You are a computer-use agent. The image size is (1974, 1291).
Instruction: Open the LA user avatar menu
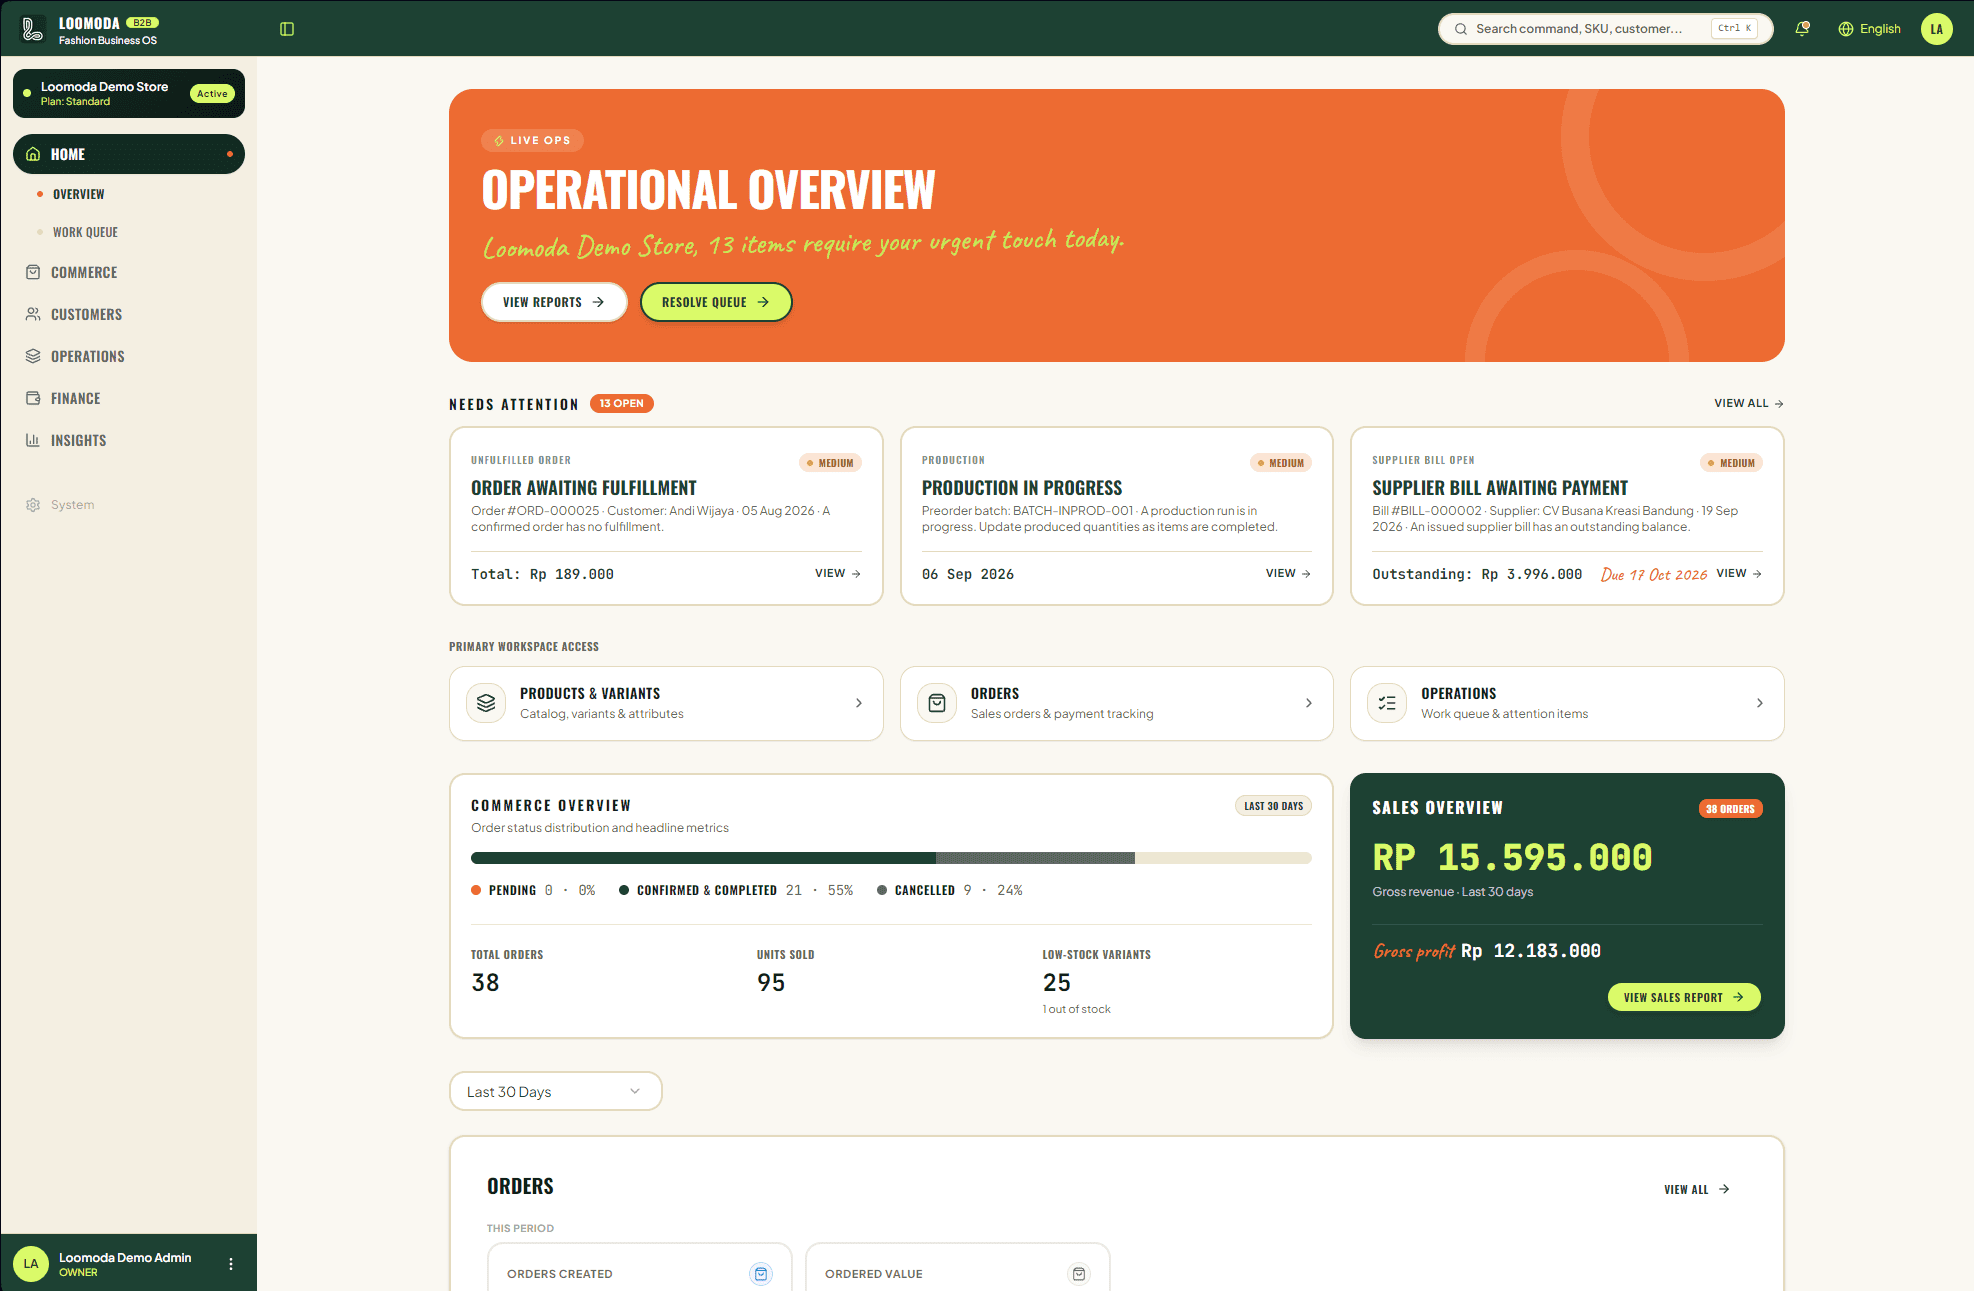(1937, 29)
